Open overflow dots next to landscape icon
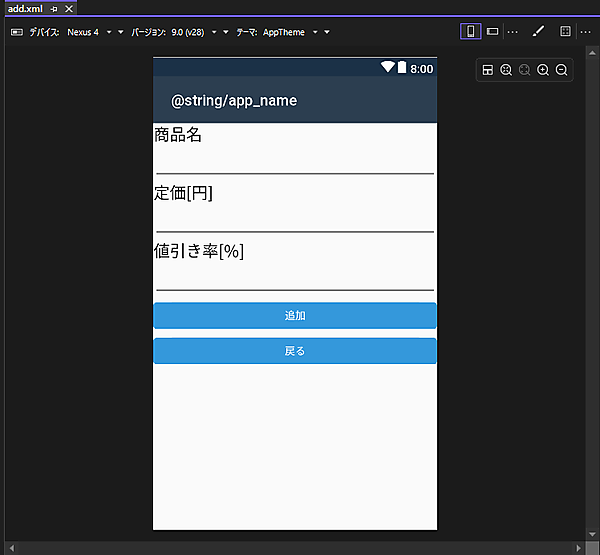 pyautogui.click(x=512, y=32)
